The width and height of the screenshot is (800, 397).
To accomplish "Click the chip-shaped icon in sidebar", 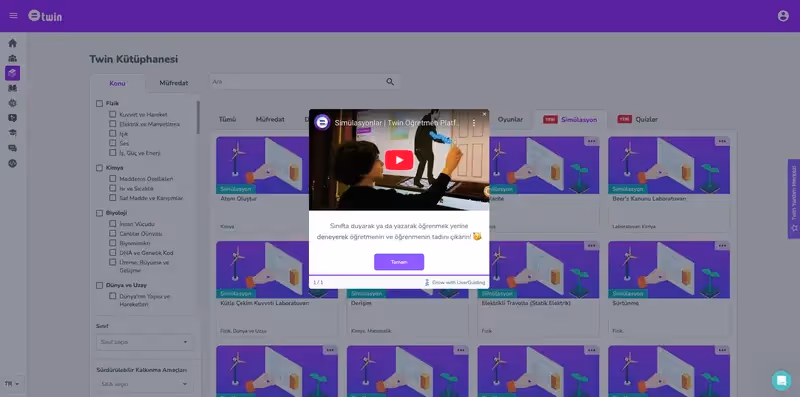I will (x=13, y=103).
